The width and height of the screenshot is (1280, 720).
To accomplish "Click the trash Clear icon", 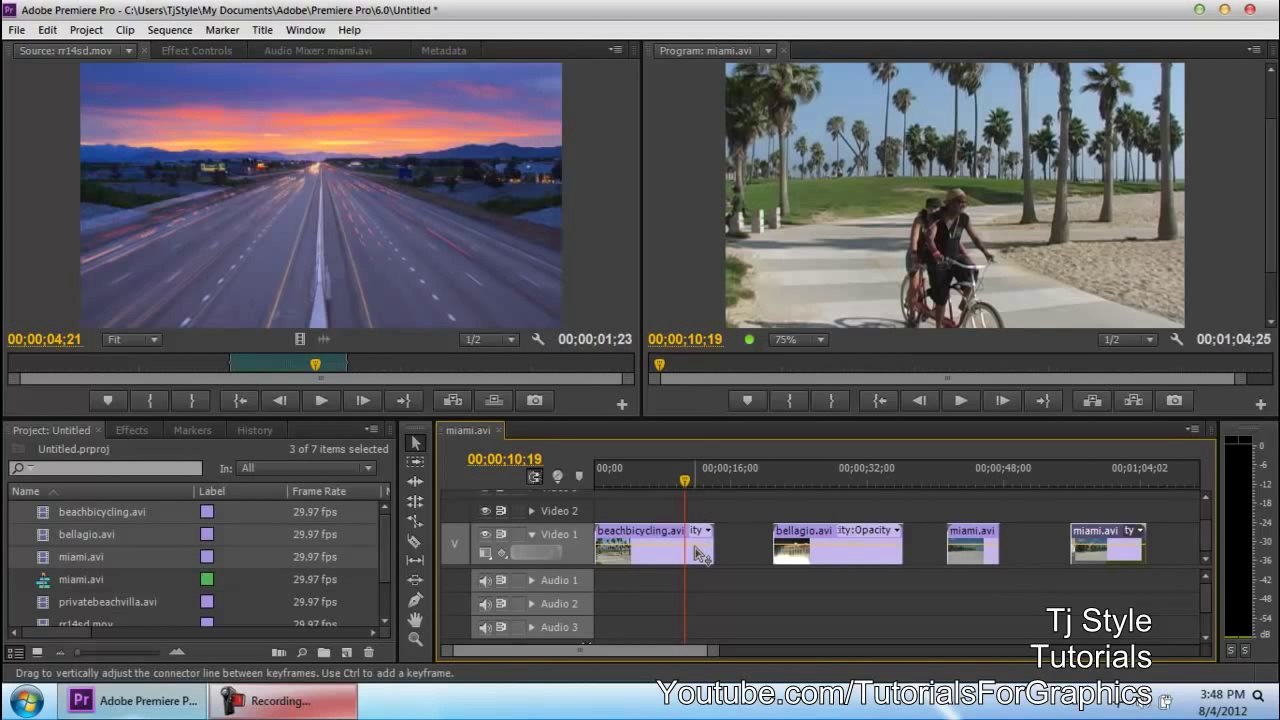I will [x=368, y=653].
